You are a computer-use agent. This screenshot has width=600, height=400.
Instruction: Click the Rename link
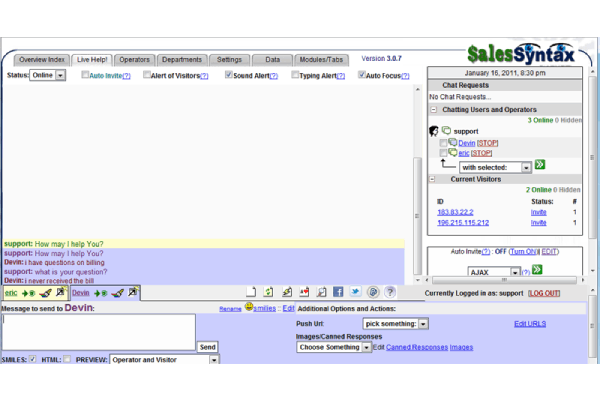230,309
